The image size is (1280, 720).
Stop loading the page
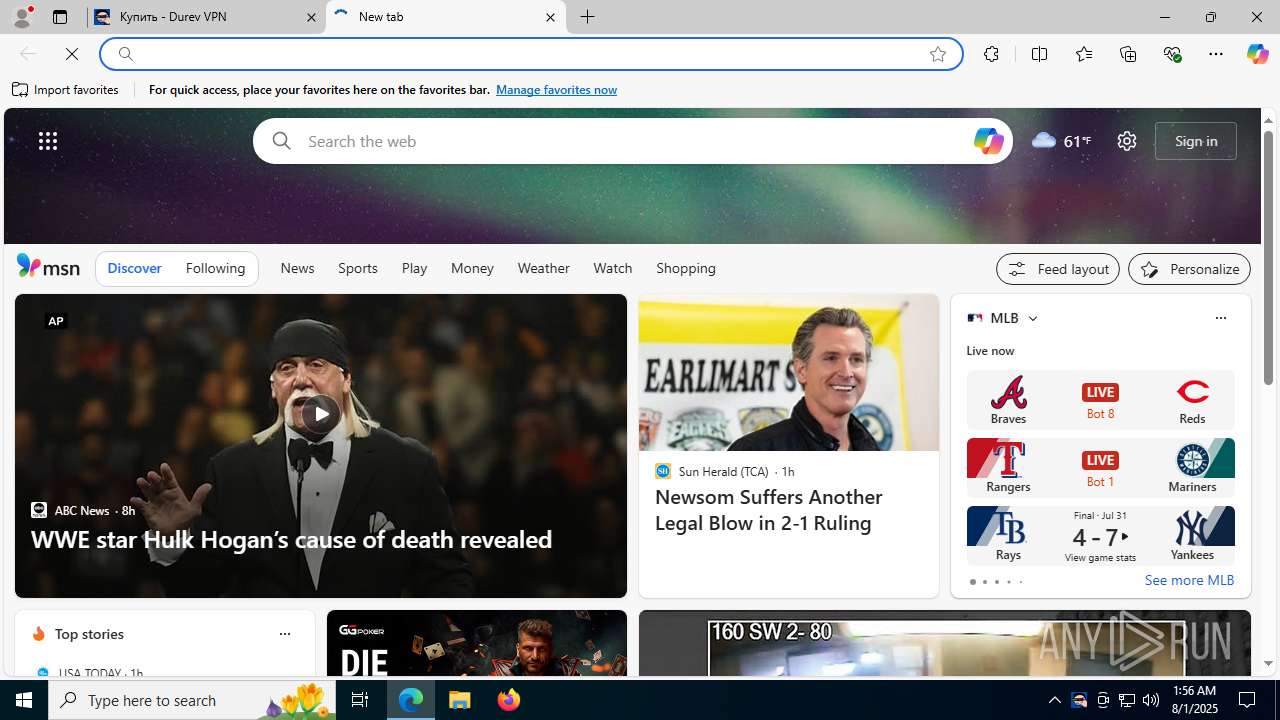coord(72,54)
